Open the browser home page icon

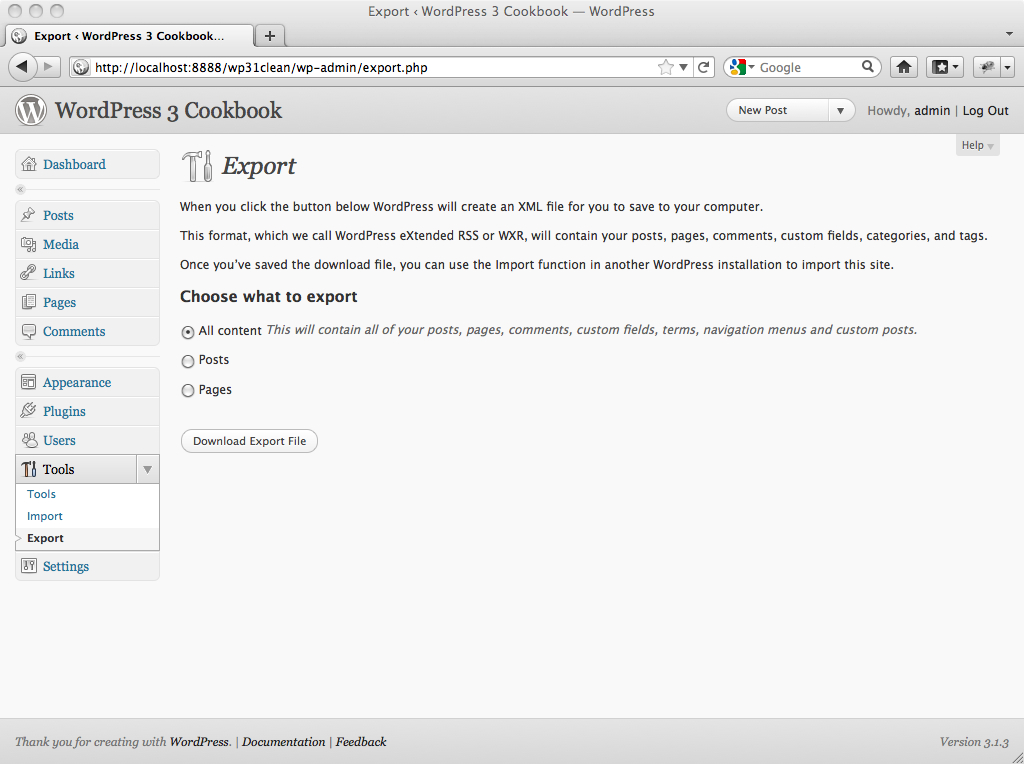(x=904, y=67)
